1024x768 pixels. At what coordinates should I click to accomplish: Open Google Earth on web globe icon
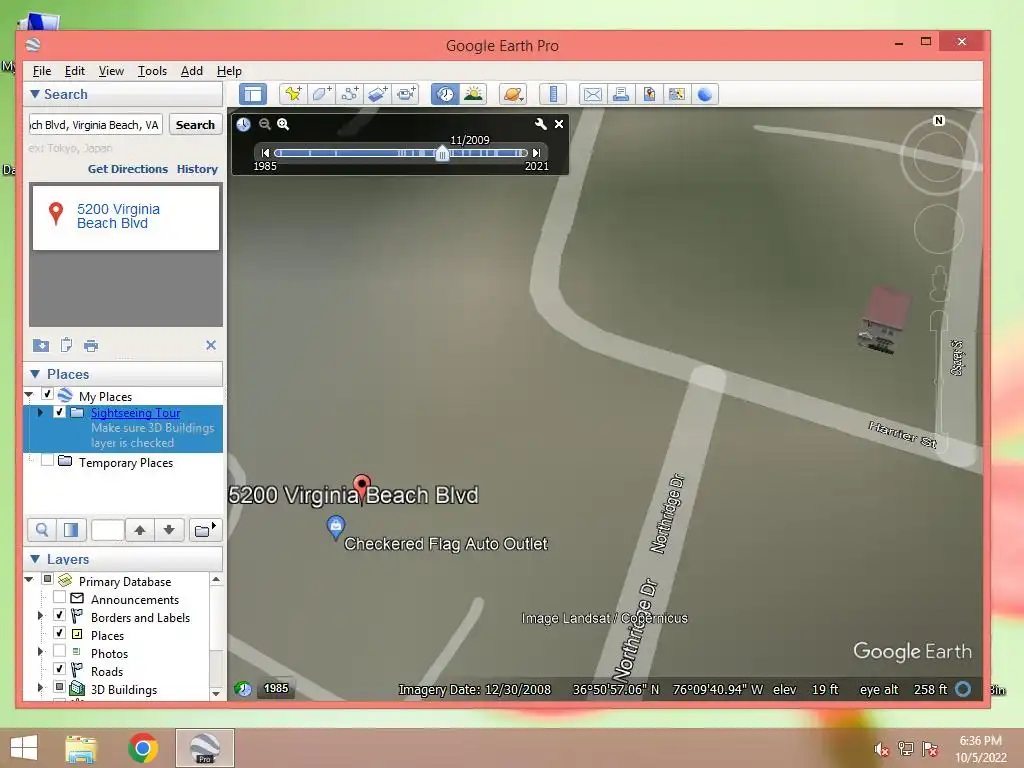(705, 94)
